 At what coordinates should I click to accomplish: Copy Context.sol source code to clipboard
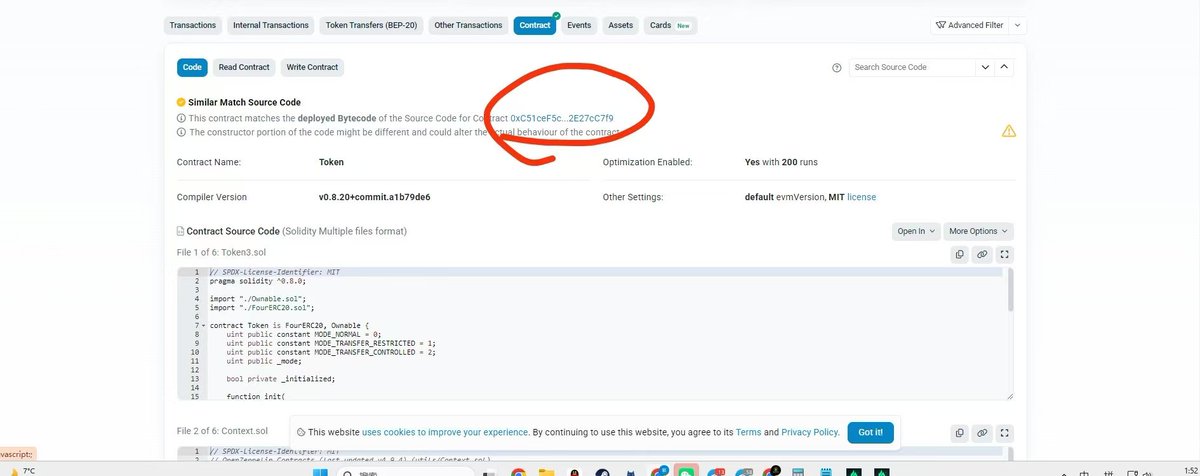pos(960,433)
